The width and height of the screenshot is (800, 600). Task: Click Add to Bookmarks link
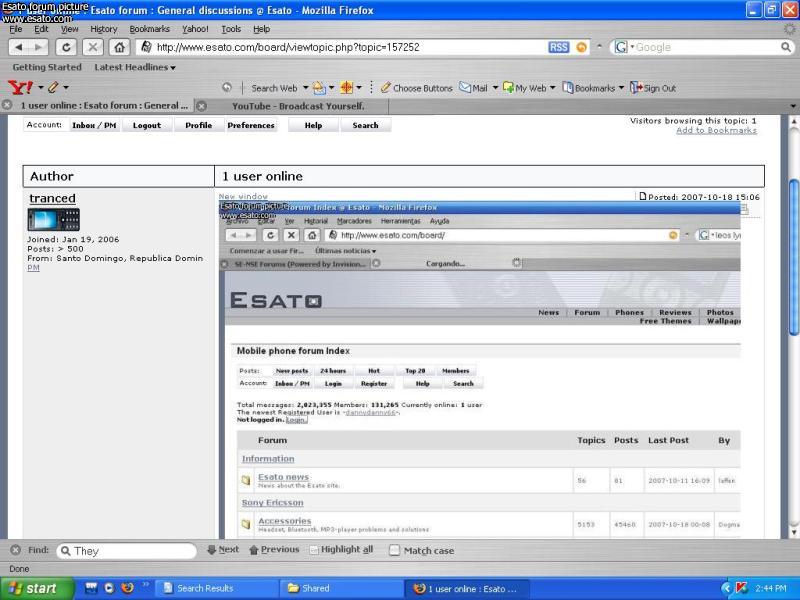pyautogui.click(x=716, y=131)
